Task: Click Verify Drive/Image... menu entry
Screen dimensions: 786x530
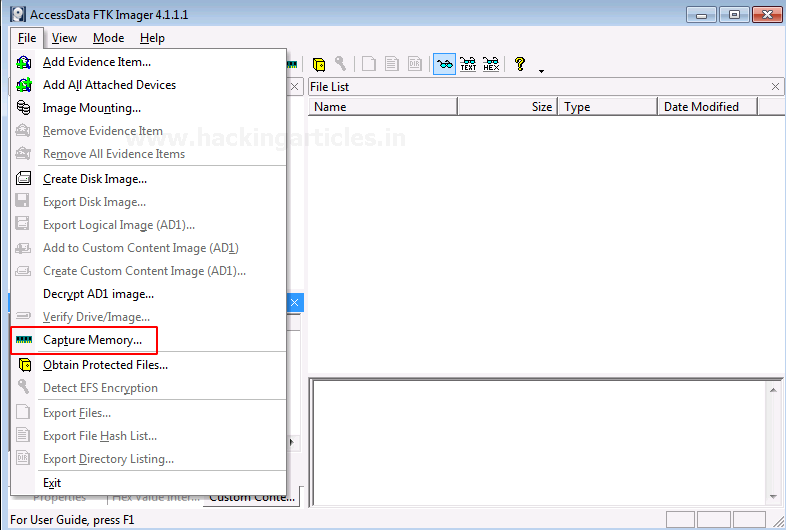Action: 149,317
